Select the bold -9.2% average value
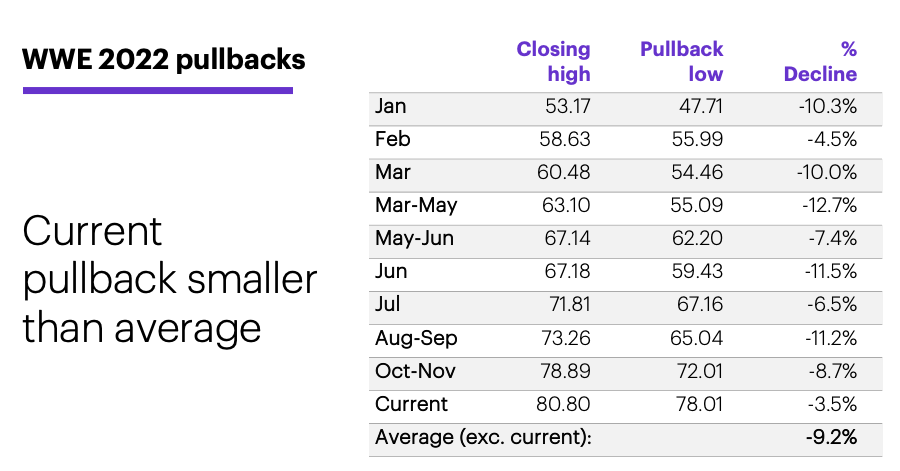The image size is (900, 471). pyautogui.click(x=831, y=437)
